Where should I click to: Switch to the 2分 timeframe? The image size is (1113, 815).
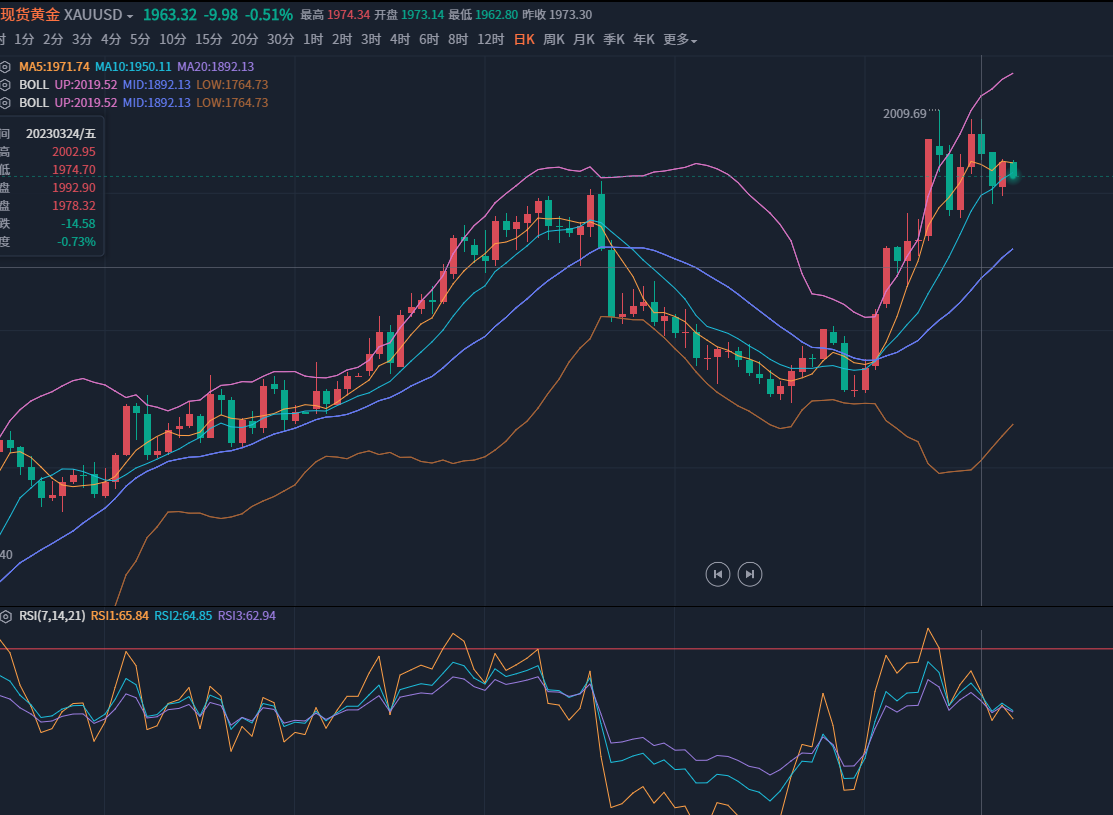[53, 40]
